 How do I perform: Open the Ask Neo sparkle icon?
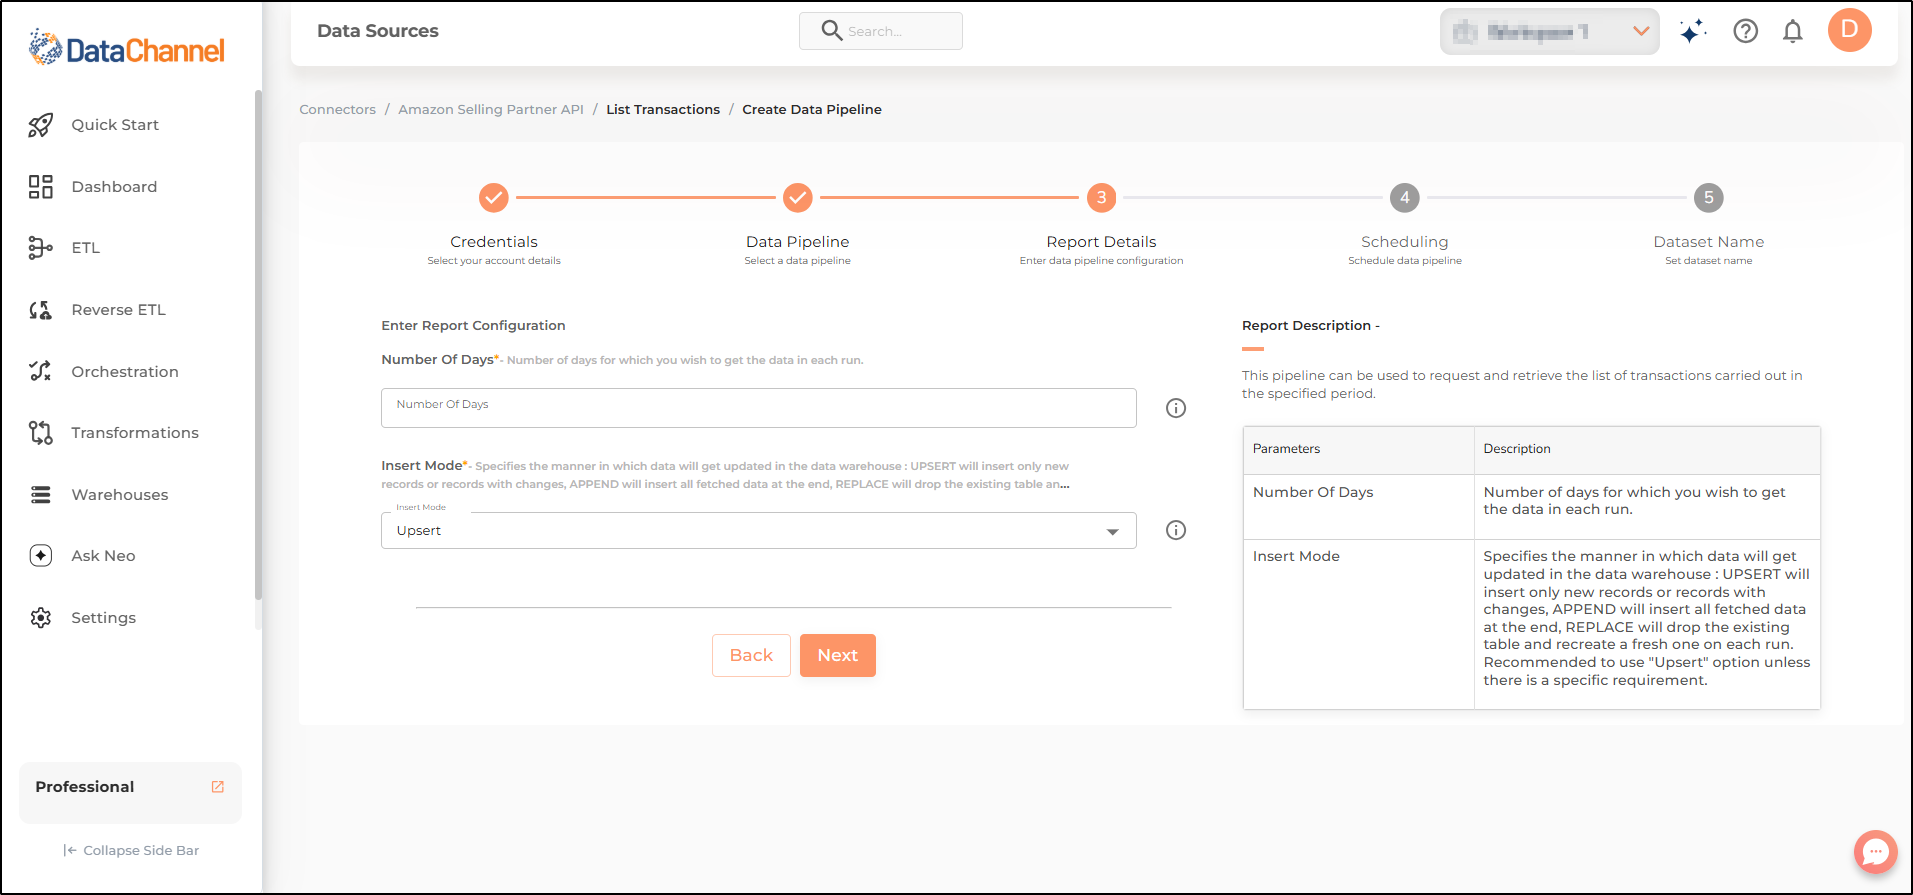40,556
